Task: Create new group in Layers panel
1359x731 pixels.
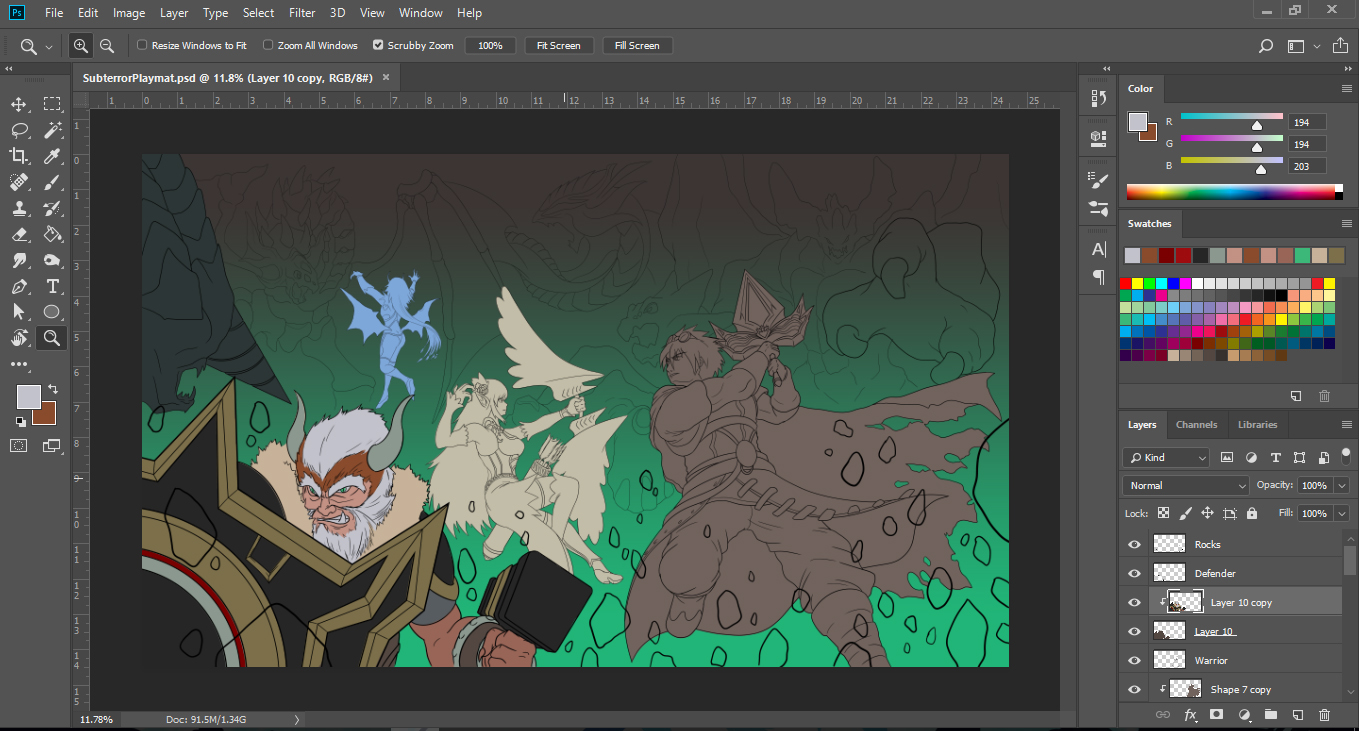Action: click(x=1271, y=715)
